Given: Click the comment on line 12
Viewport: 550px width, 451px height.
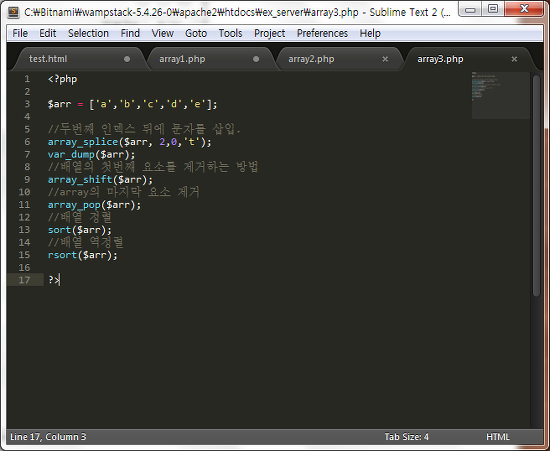Looking at the screenshot, I should coord(80,217).
